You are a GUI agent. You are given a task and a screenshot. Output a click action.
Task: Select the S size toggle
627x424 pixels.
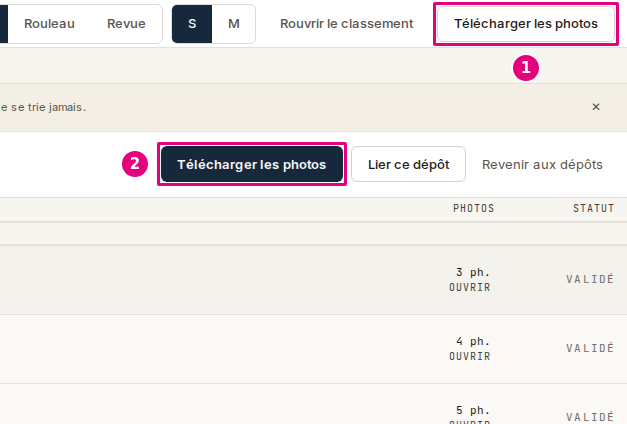pos(192,24)
